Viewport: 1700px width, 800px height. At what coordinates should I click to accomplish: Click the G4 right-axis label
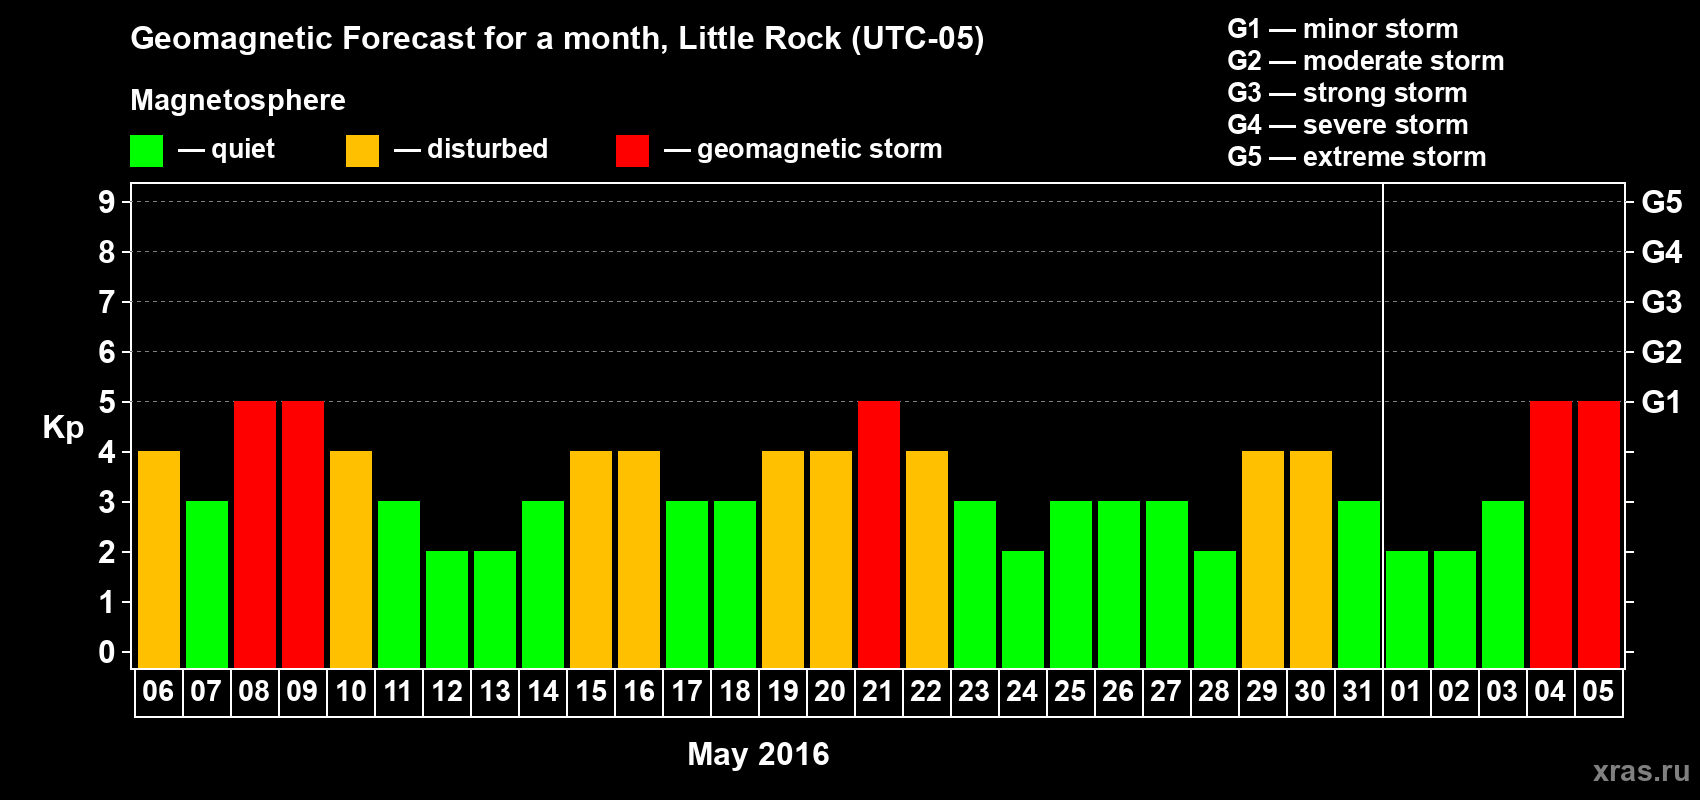click(1661, 252)
